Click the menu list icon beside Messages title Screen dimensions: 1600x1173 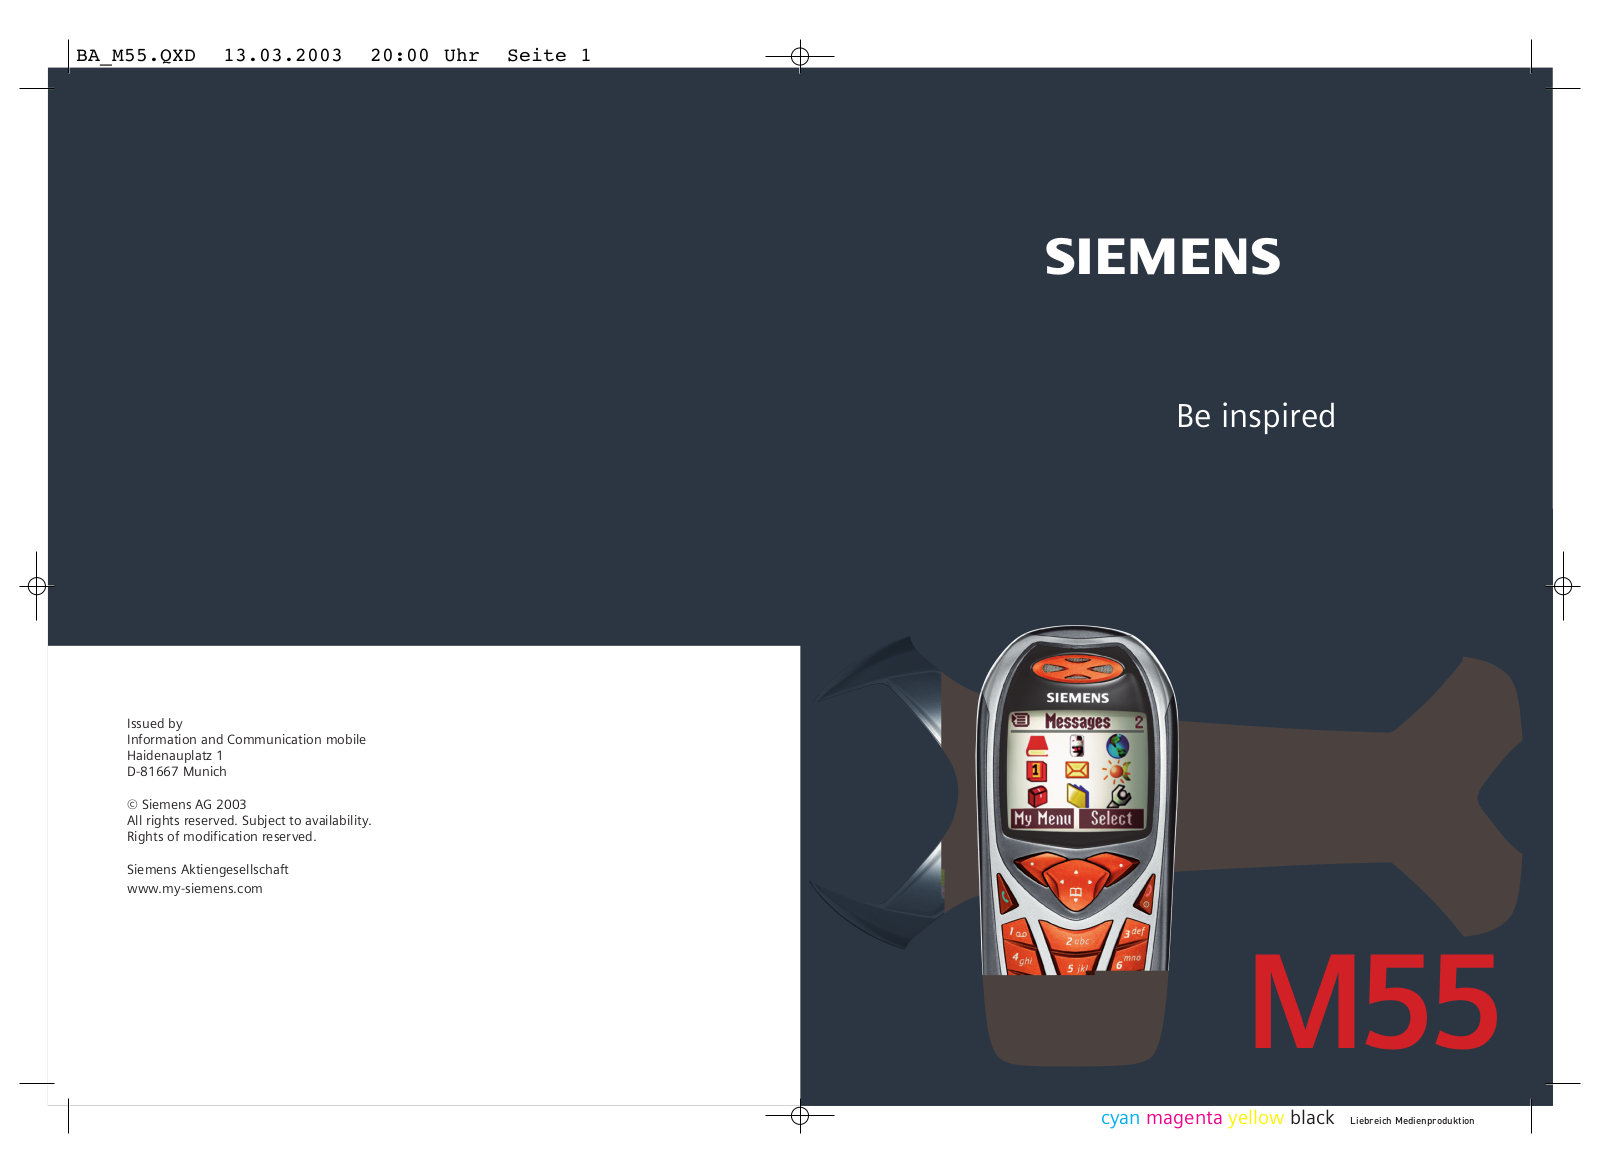[1020, 720]
